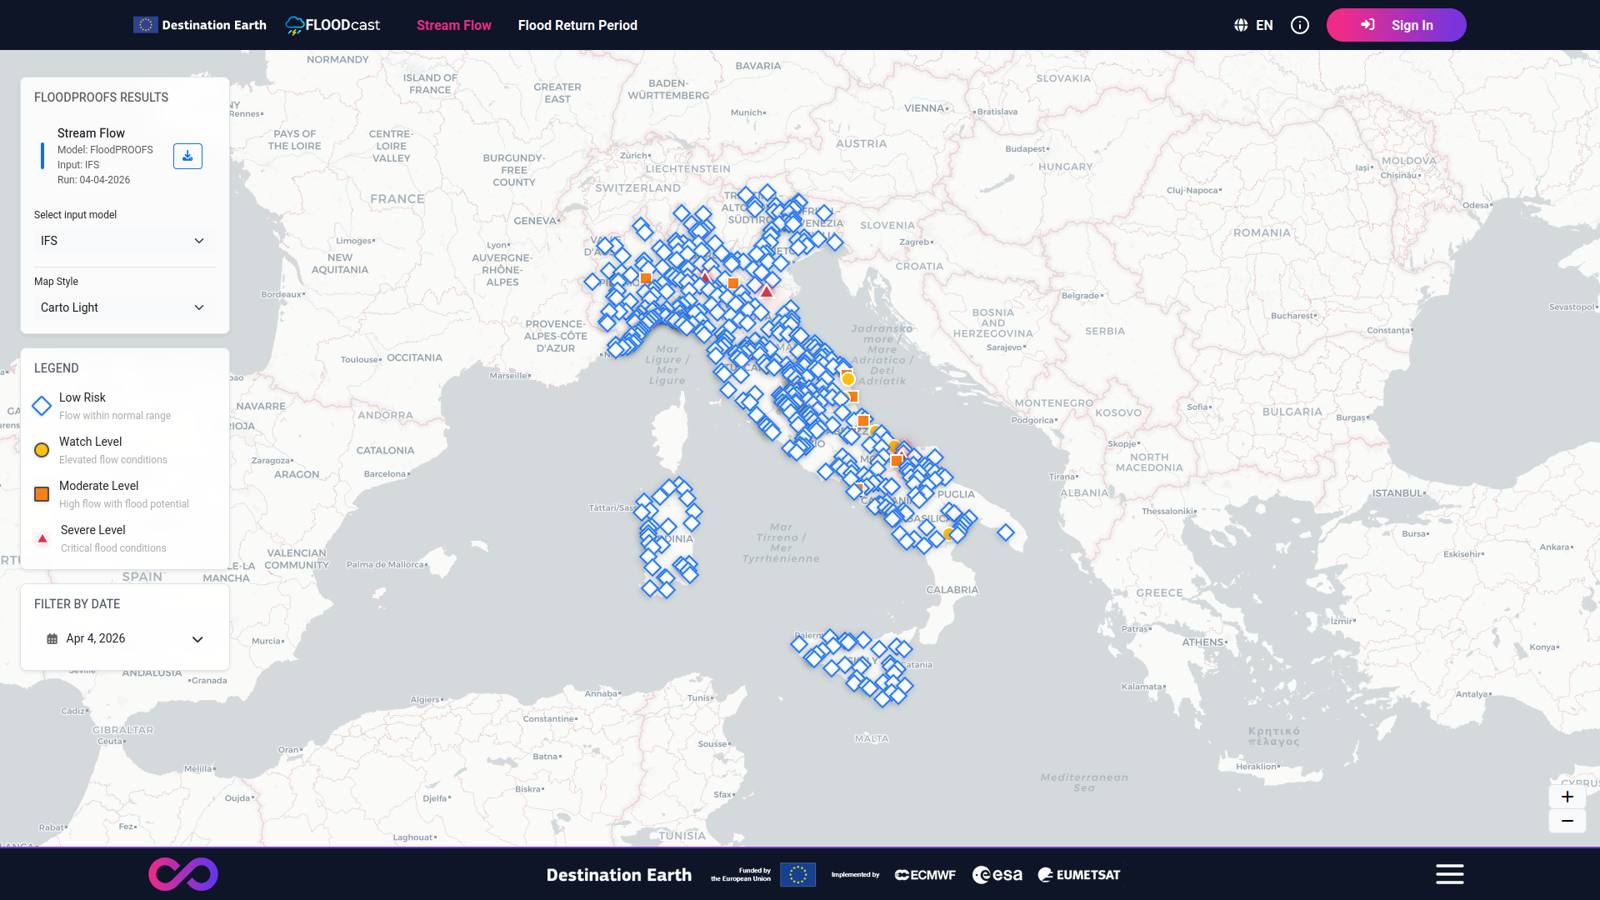
Task: Open the footer hamburger menu
Action: pyautogui.click(x=1450, y=874)
